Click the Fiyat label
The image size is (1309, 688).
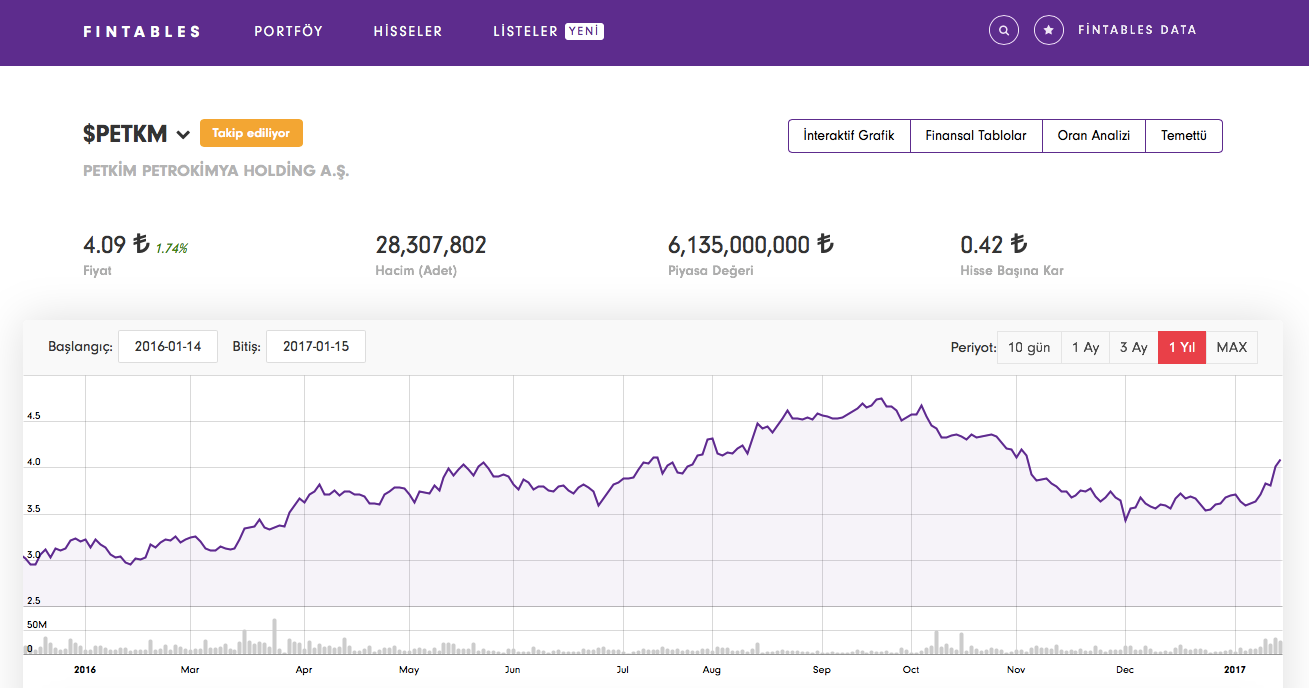pos(97,270)
